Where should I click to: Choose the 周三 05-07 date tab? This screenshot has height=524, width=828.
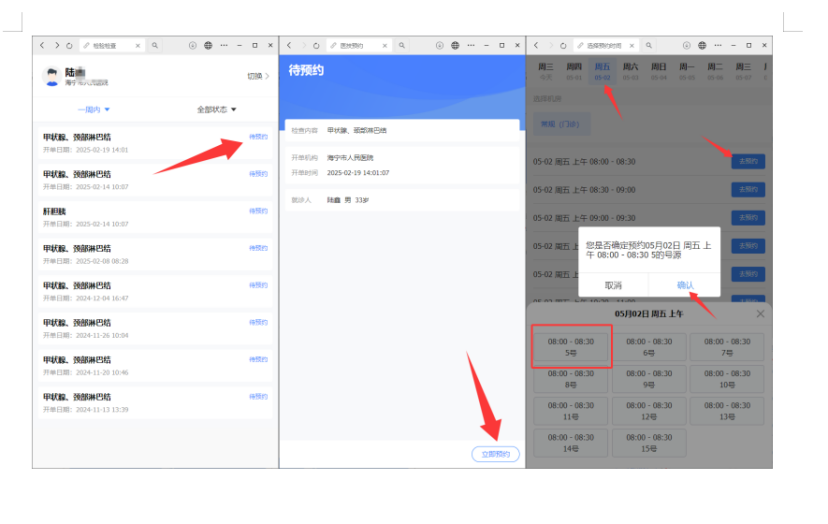tap(743, 72)
